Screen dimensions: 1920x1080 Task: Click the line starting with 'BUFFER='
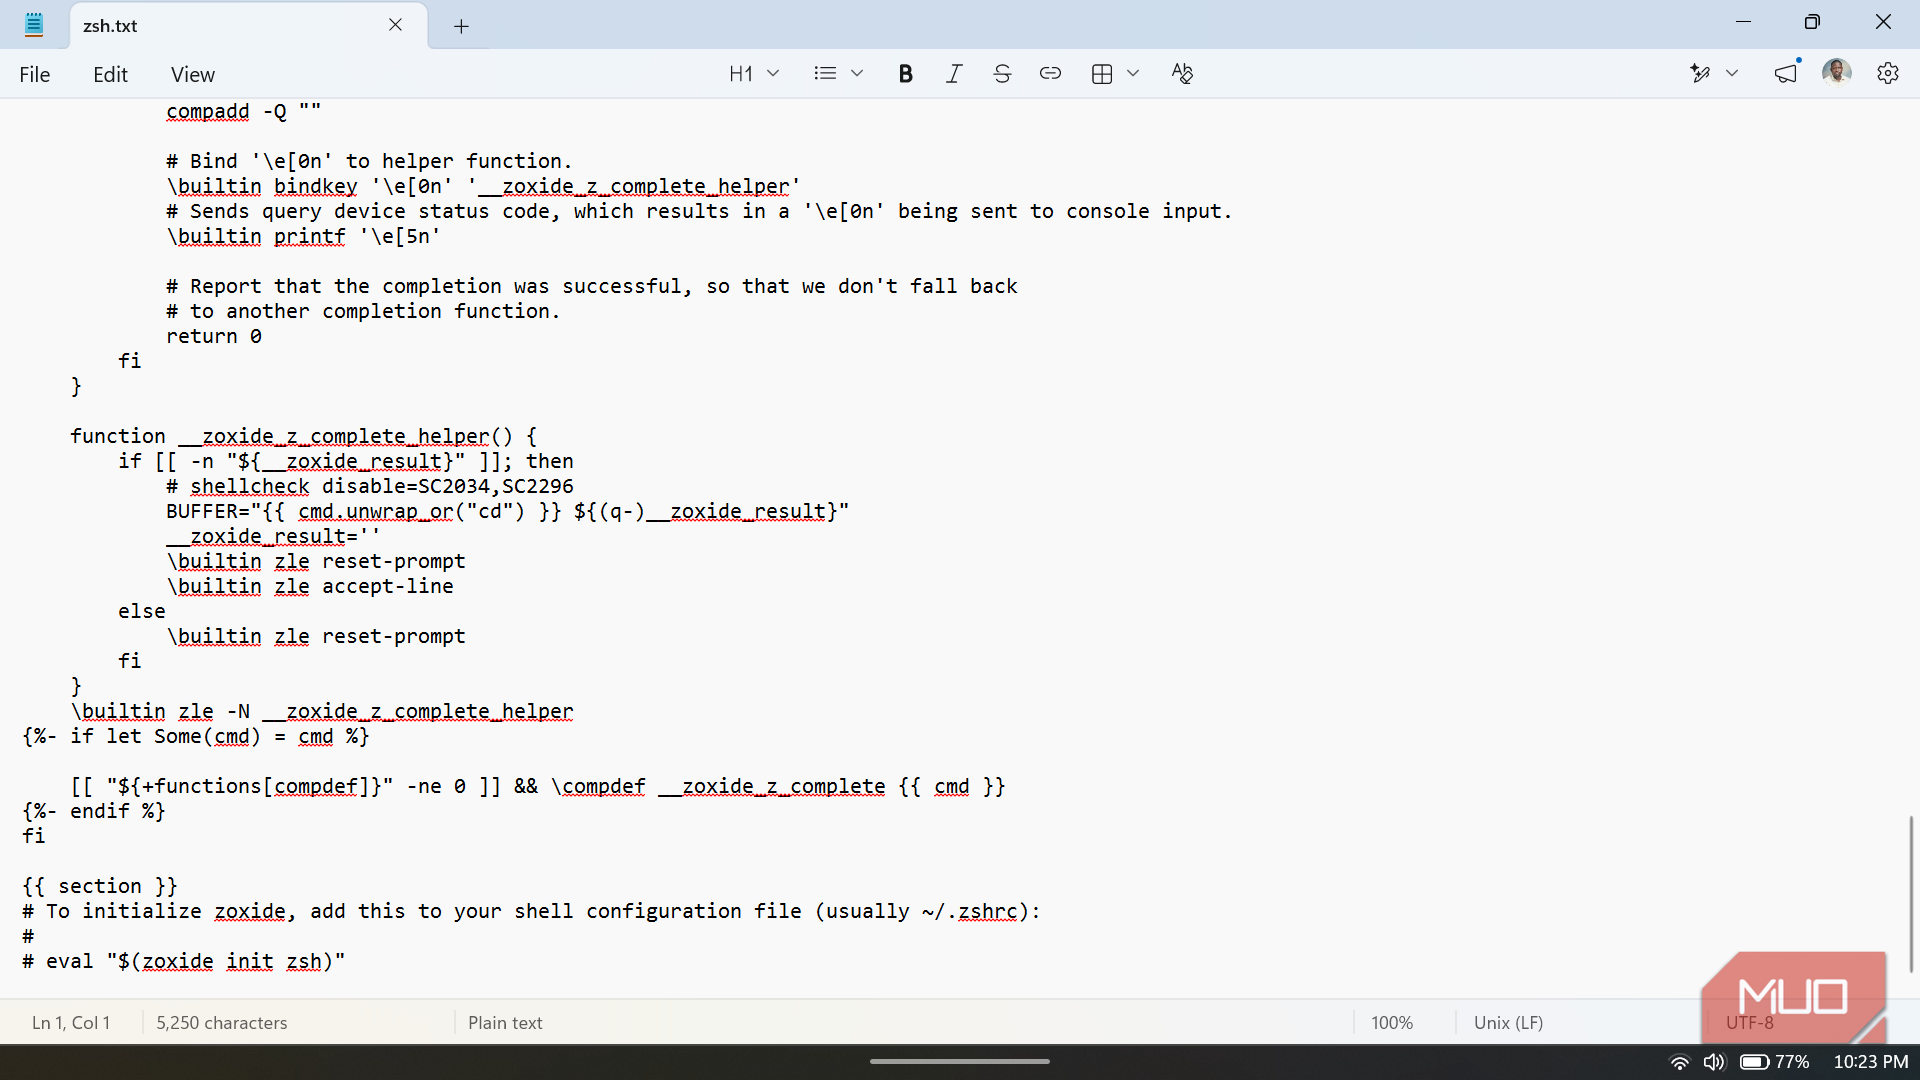508,511
